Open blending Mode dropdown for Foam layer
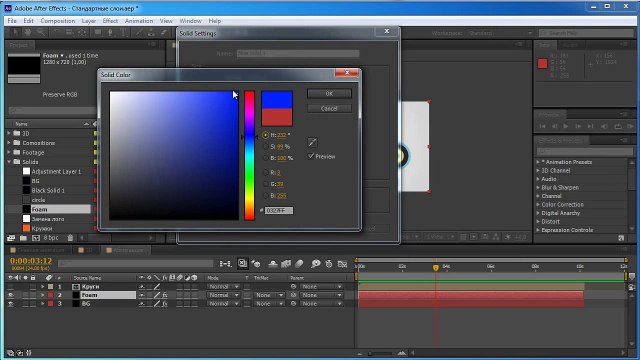Image resolution: width=640 pixels, height=360 pixels. [x=223, y=295]
